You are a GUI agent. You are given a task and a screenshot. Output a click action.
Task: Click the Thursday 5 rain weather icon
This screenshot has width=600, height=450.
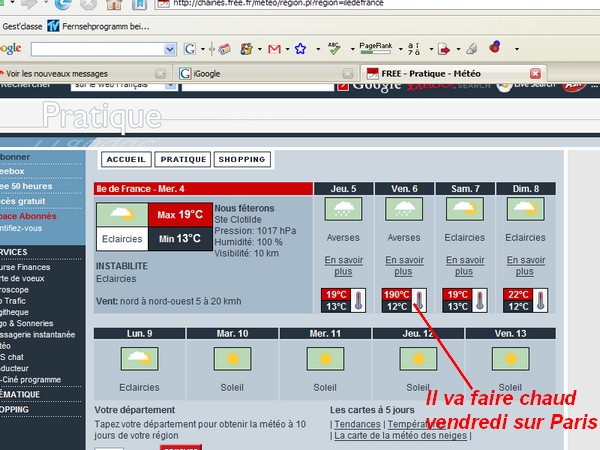coord(343,211)
